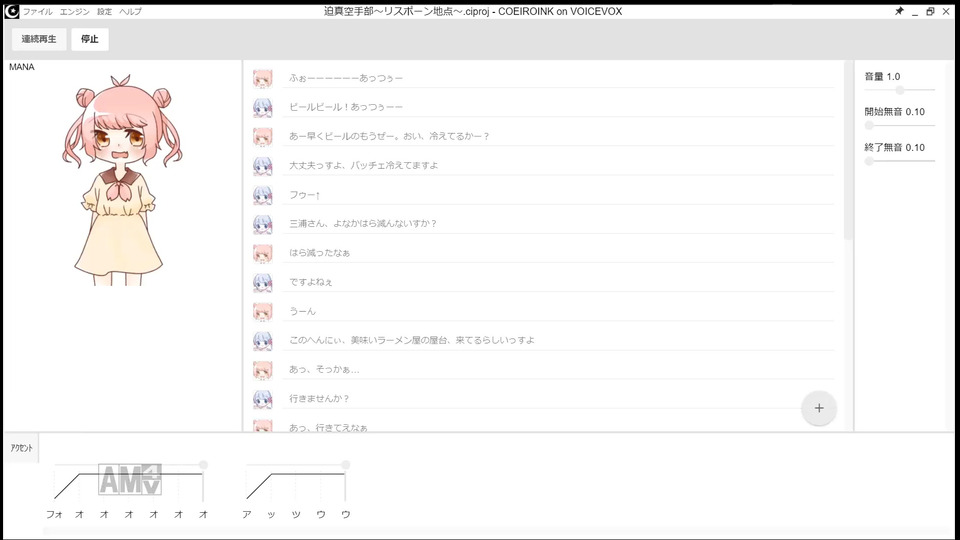
Task: Click character icon beside うーん
Action: pos(263,312)
